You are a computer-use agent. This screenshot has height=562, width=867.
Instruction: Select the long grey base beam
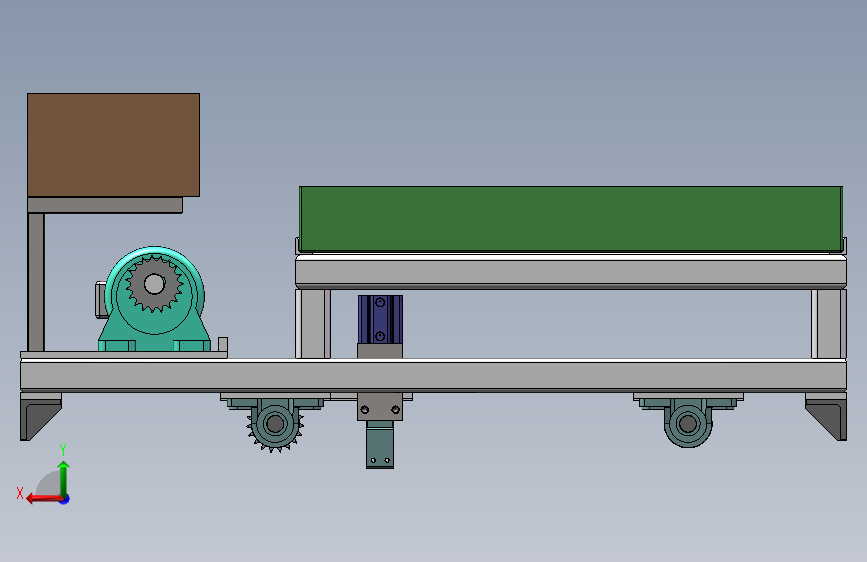click(x=434, y=376)
